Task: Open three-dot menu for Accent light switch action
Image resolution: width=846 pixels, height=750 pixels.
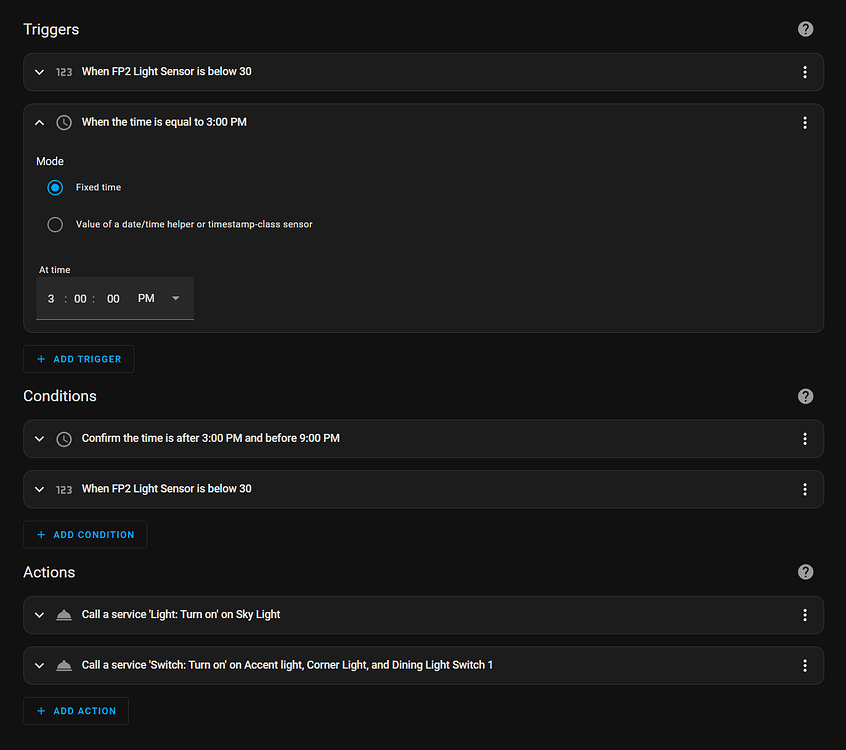Action: (805, 666)
